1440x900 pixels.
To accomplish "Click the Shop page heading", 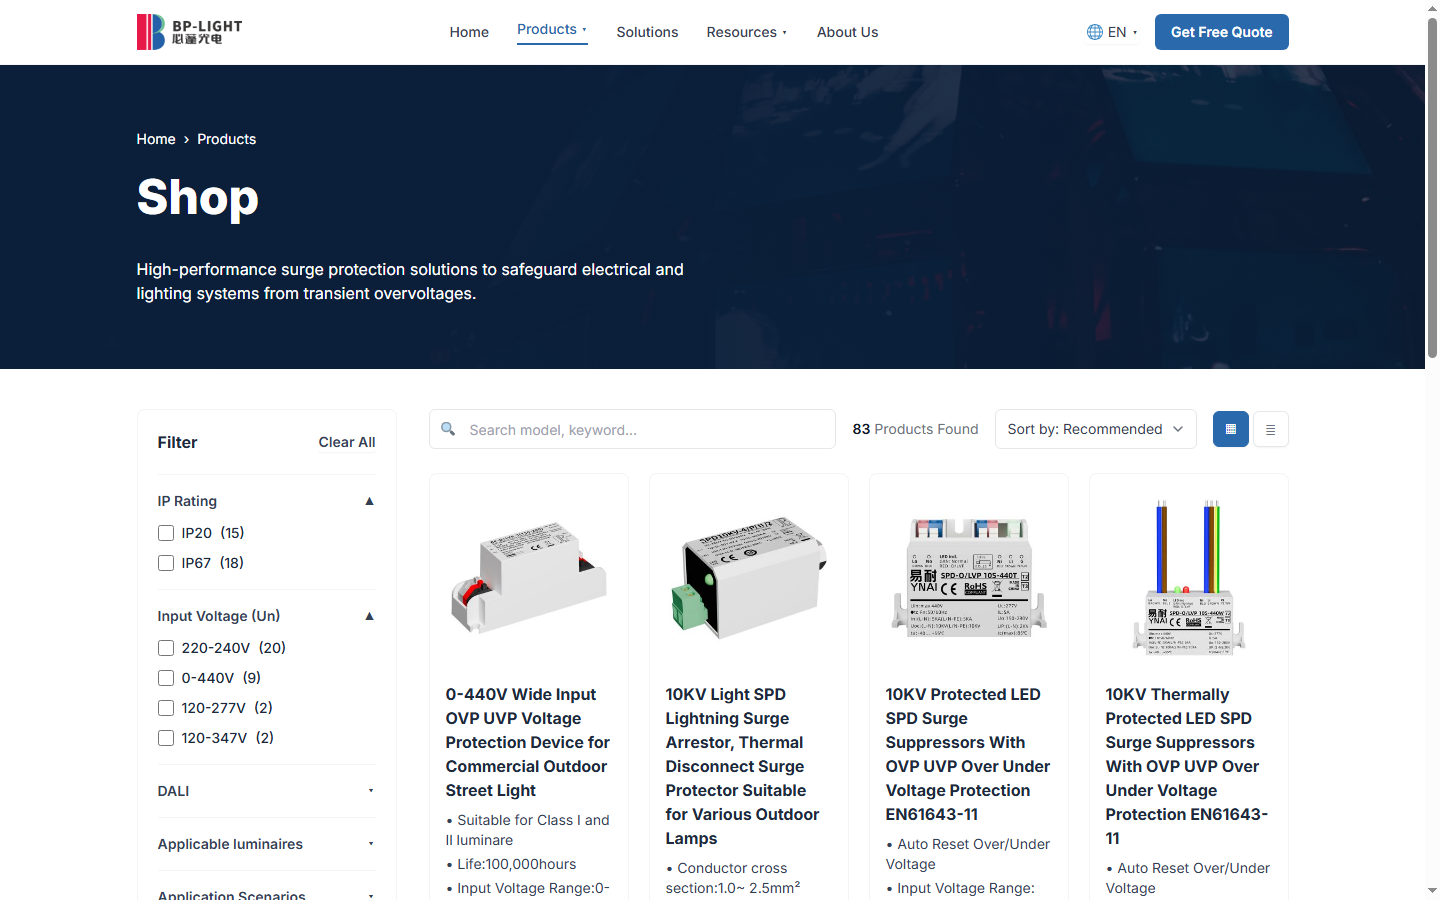I will click(198, 197).
